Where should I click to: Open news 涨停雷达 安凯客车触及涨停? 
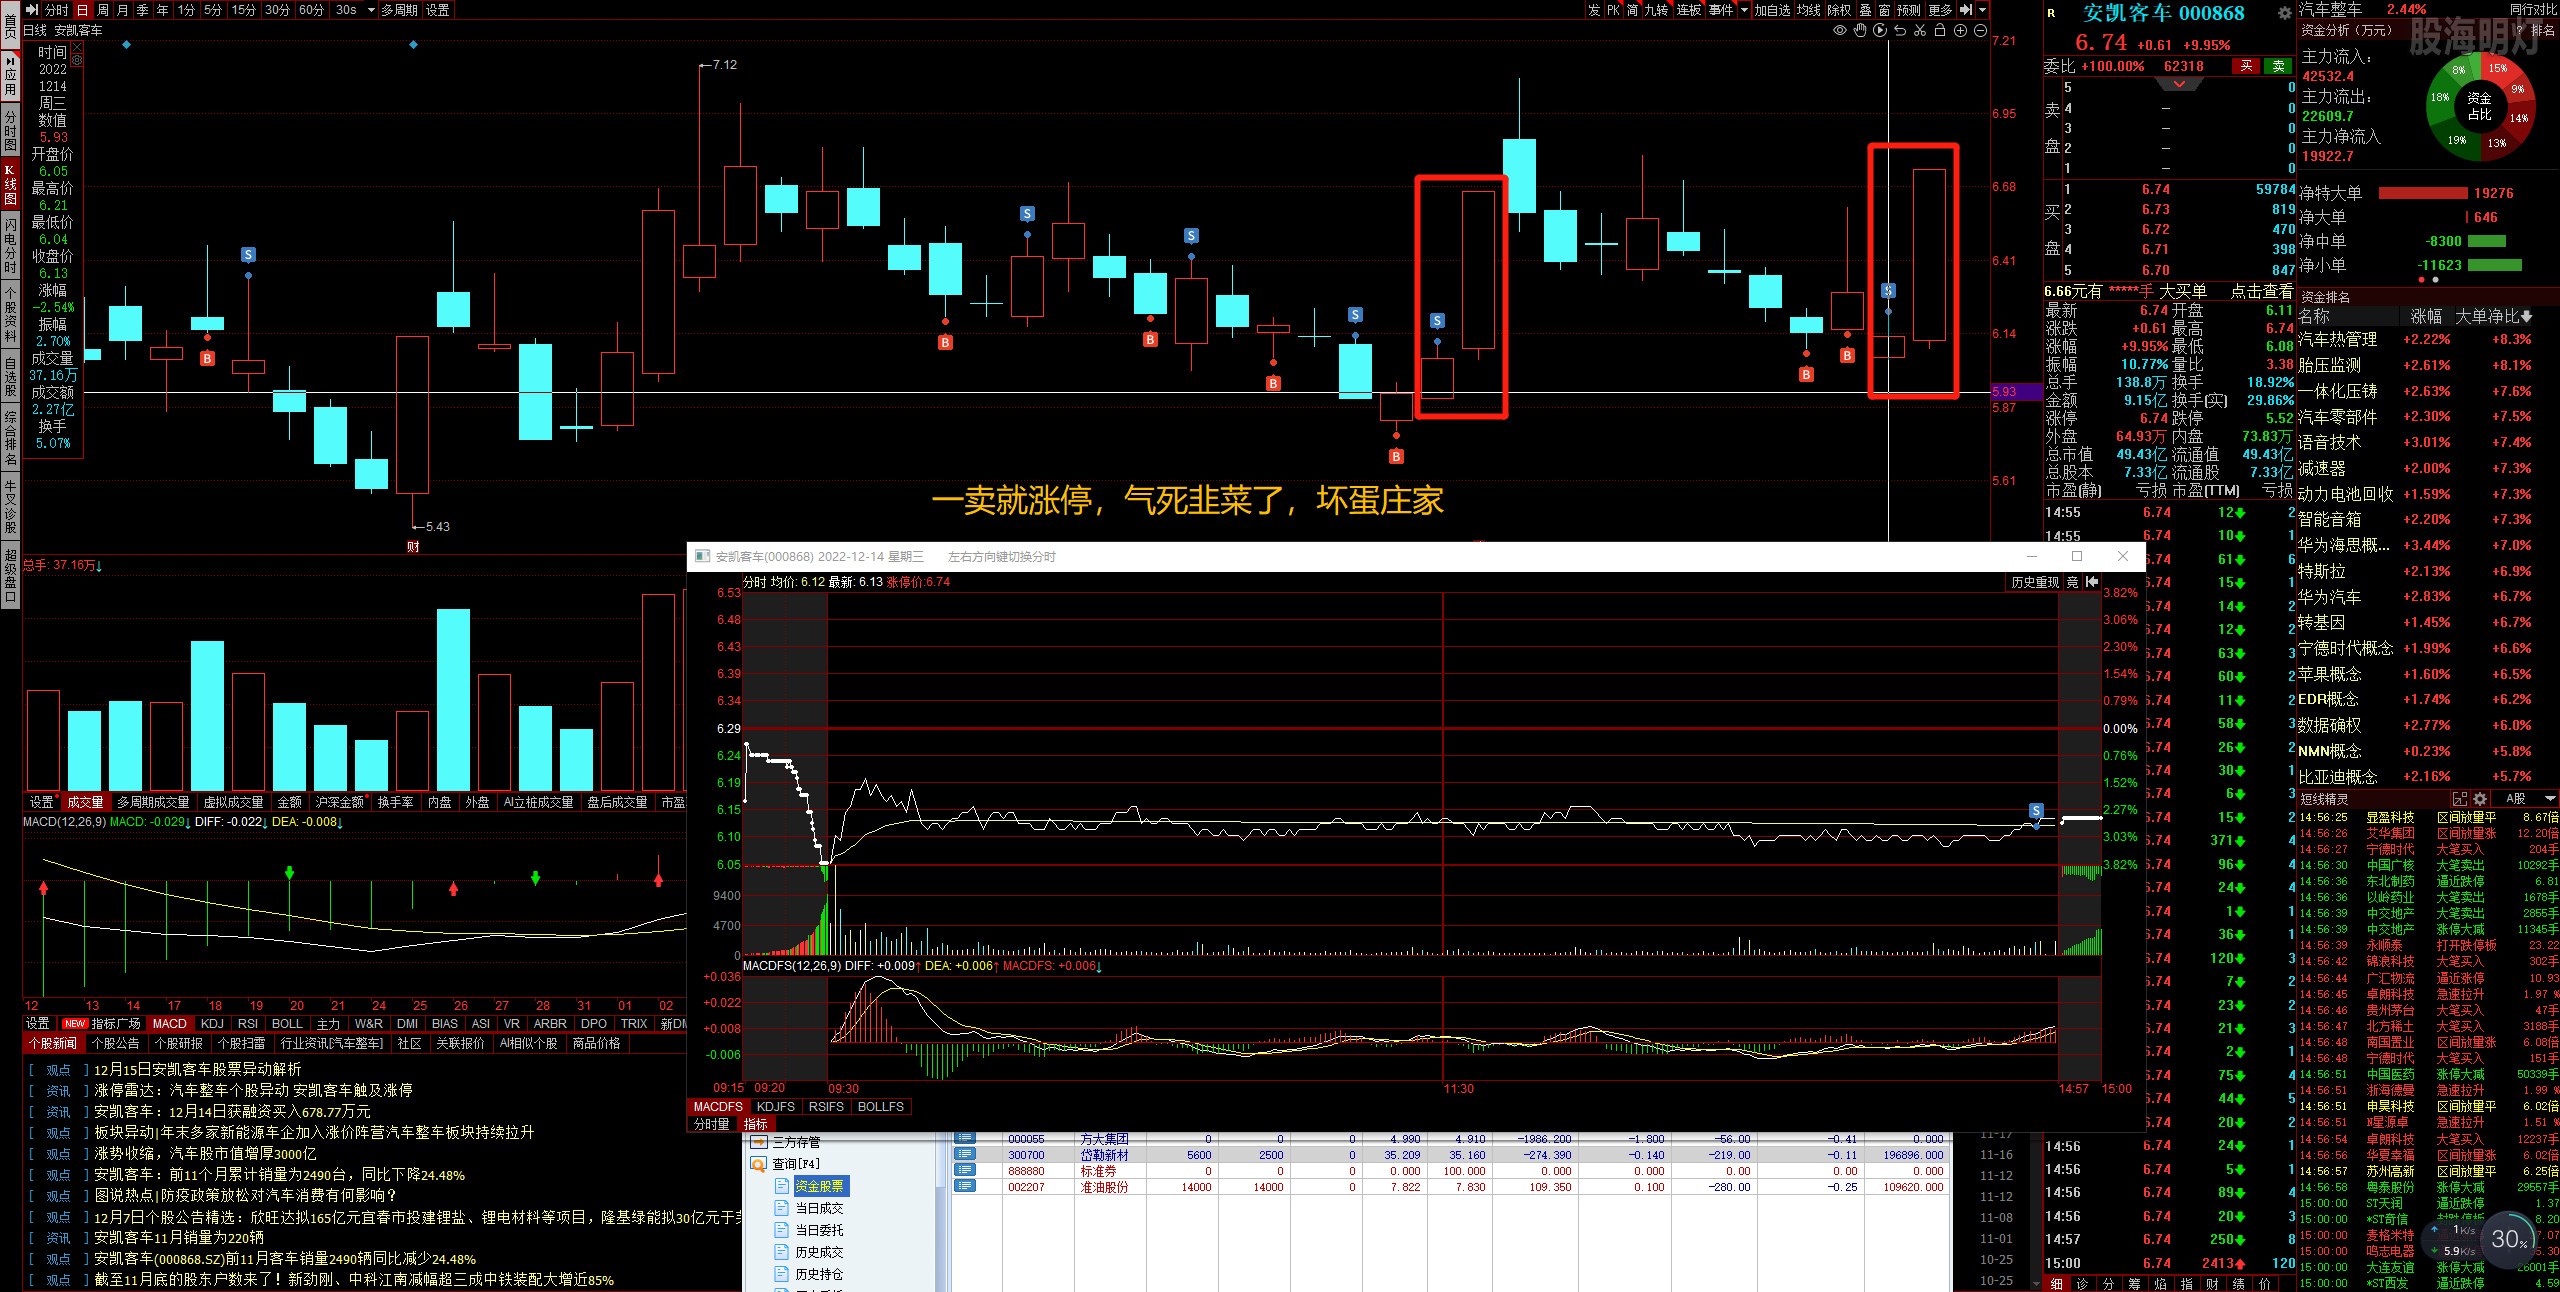coord(253,1090)
